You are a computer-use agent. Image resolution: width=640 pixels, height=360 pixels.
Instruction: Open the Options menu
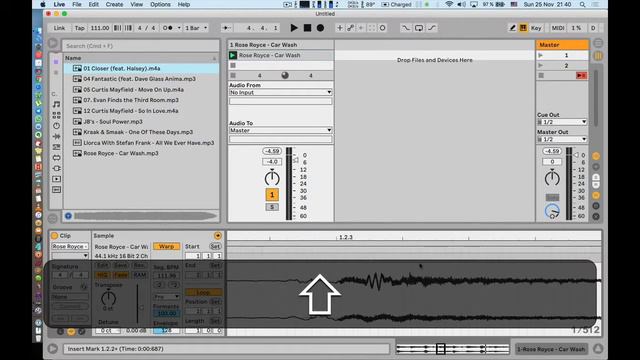click(x=160, y=4)
